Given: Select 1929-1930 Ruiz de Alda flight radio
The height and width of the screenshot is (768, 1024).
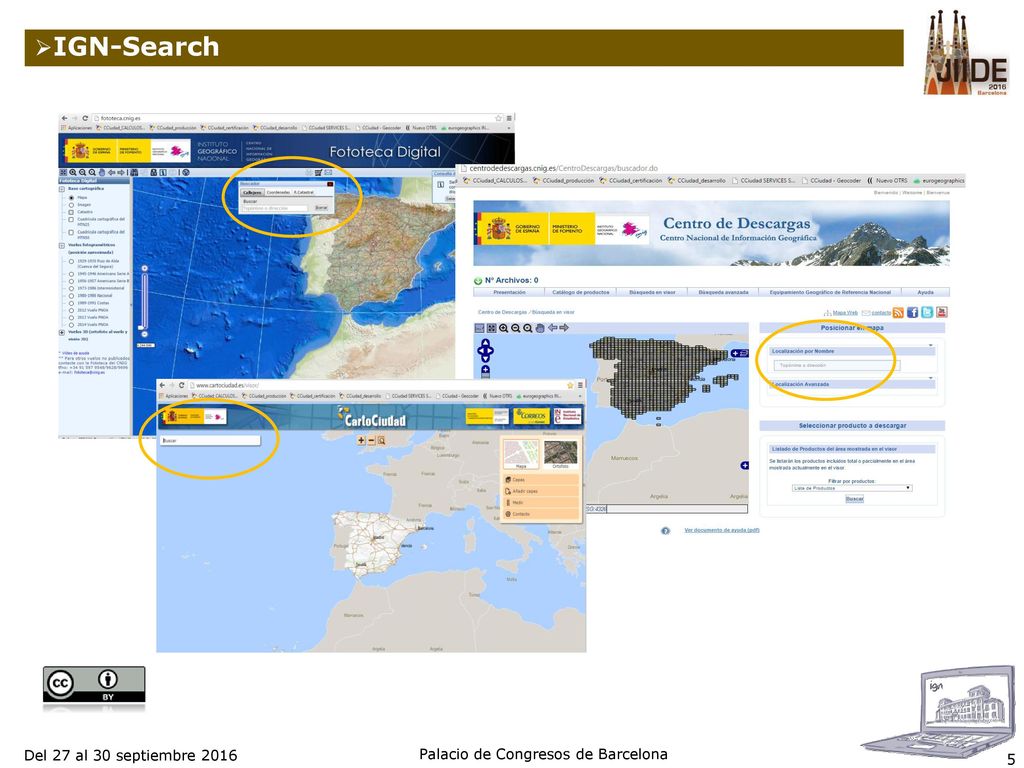Looking at the screenshot, I should click(x=71, y=261).
